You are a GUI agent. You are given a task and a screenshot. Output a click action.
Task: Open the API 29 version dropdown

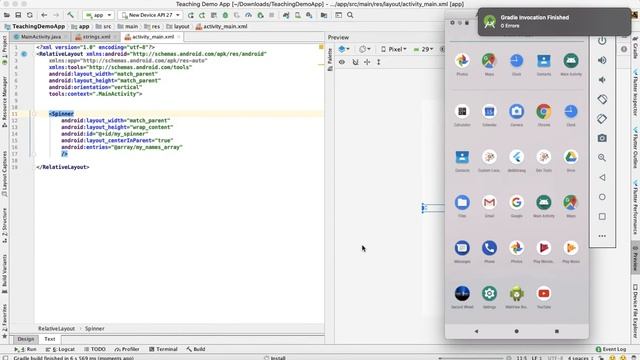pyautogui.click(x=423, y=49)
